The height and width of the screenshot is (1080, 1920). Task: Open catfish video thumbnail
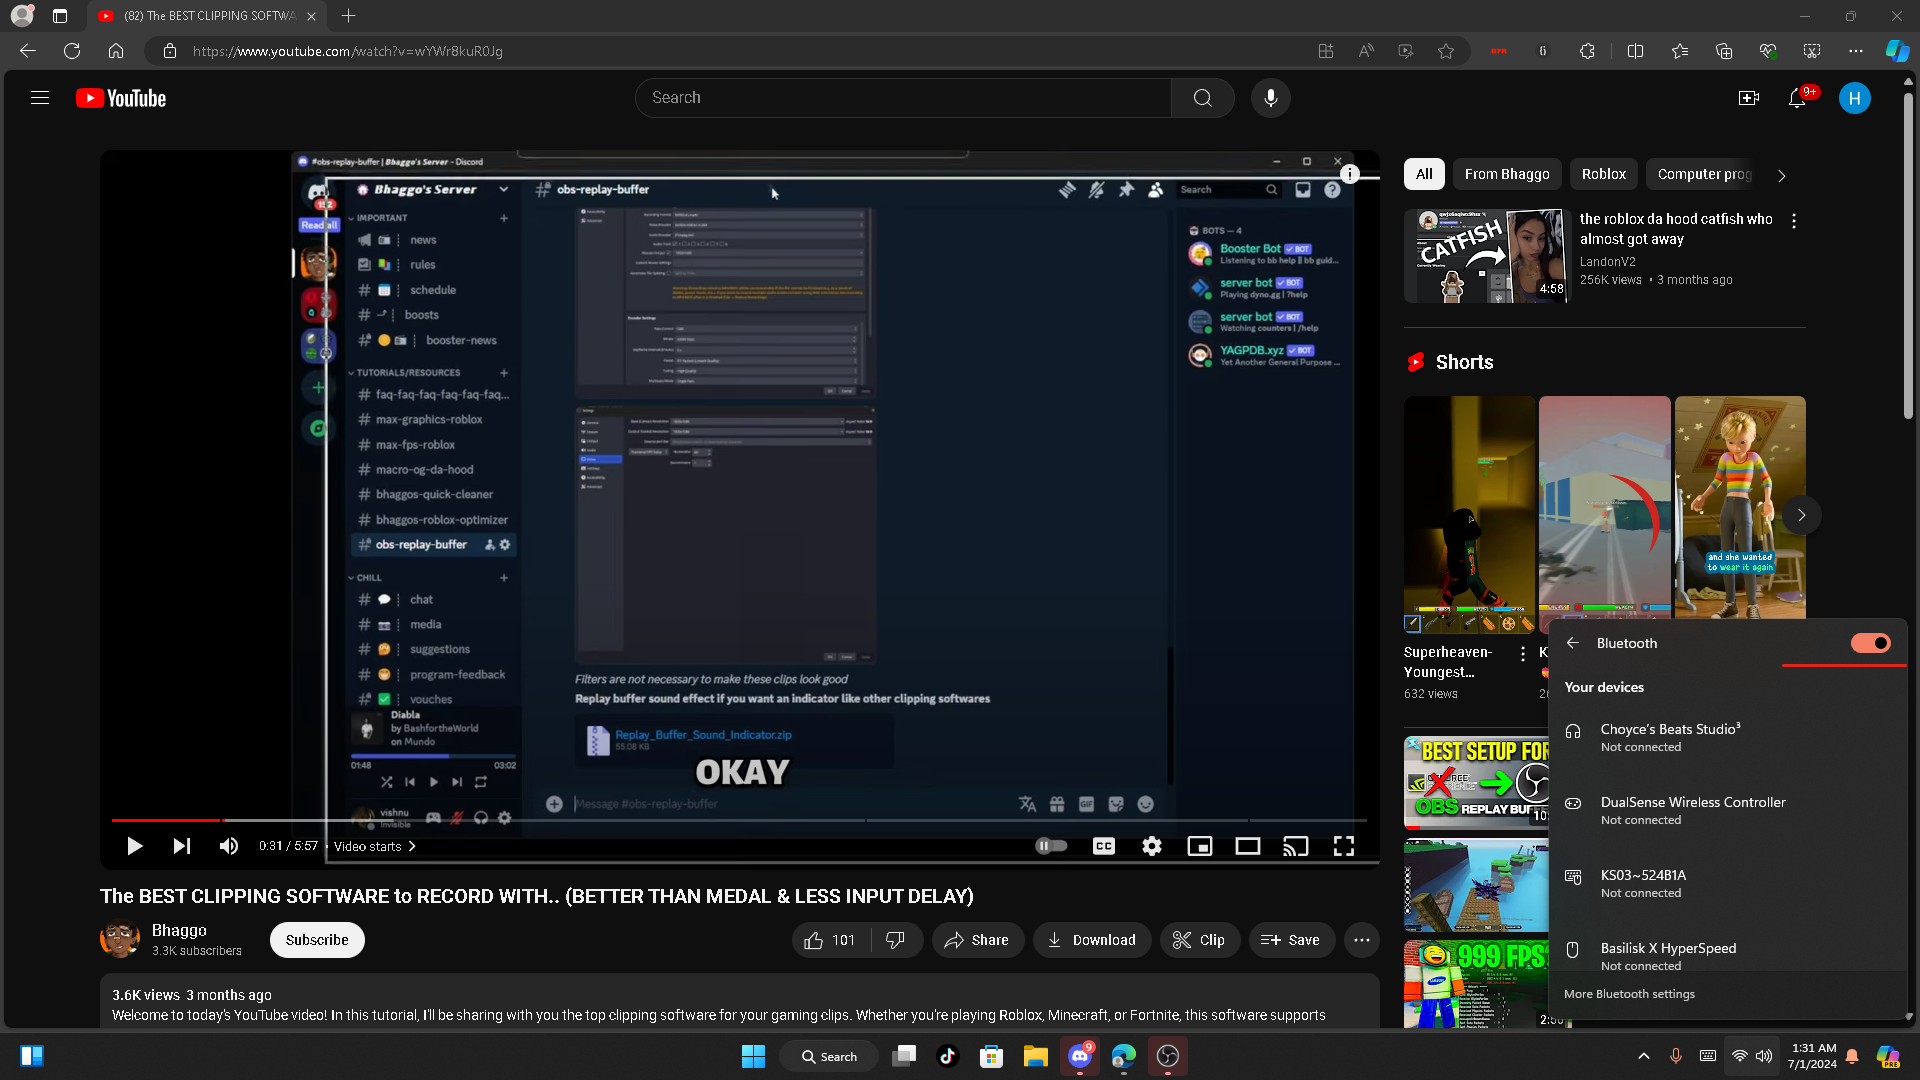pyautogui.click(x=1487, y=256)
